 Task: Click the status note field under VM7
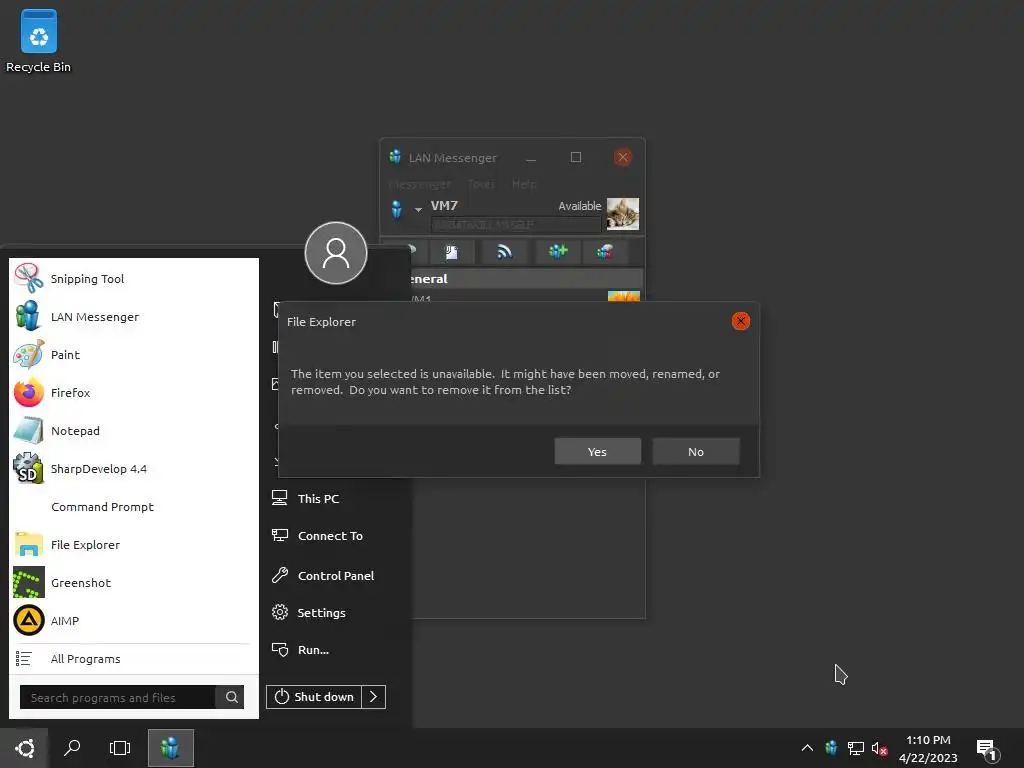tap(516, 225)
